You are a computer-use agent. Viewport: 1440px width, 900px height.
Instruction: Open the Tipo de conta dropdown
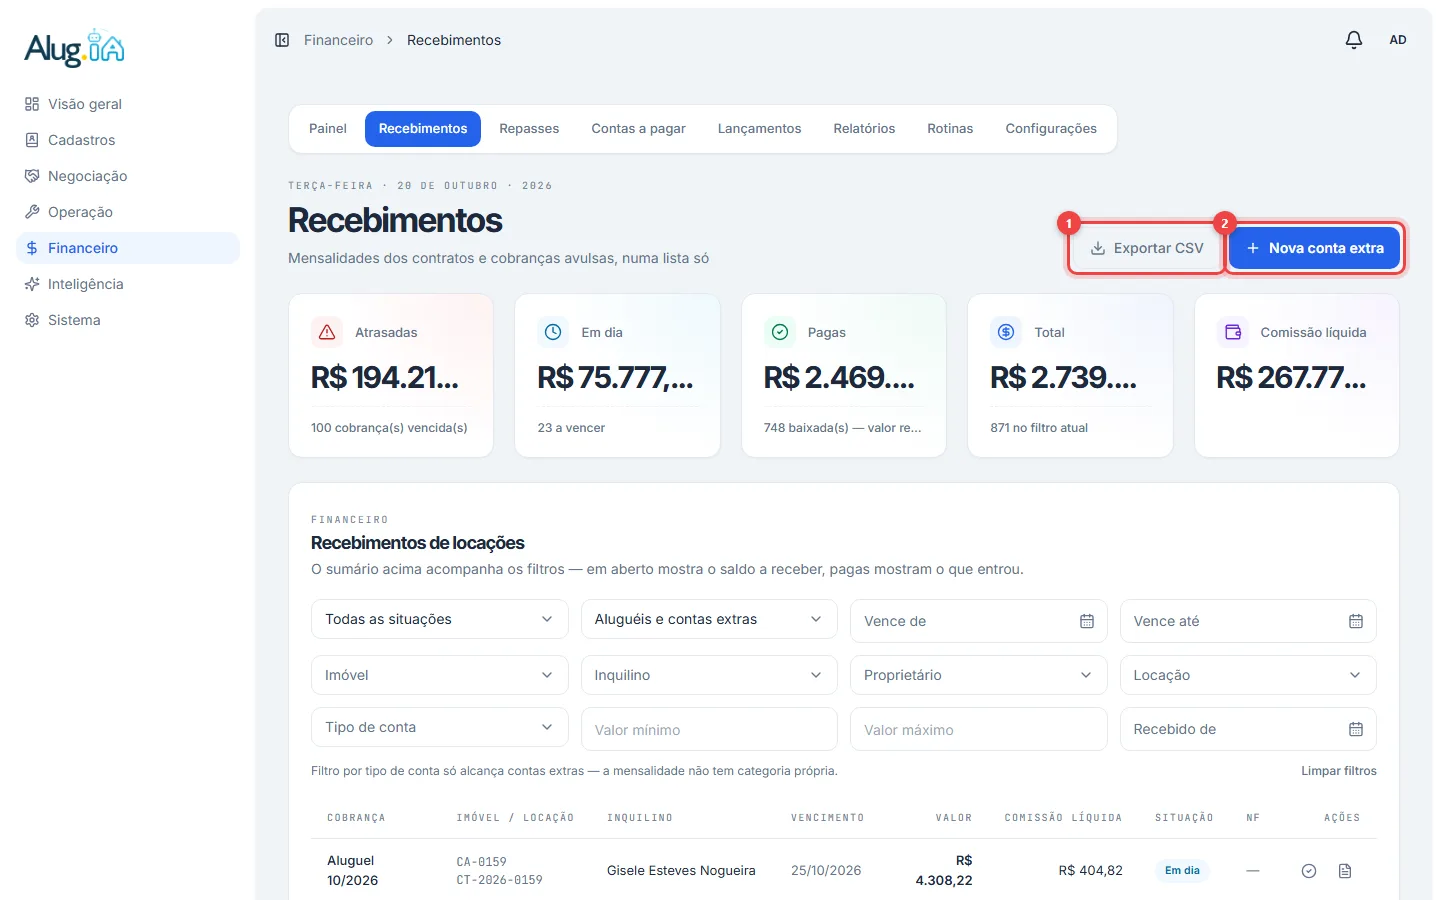click(440, 727)
